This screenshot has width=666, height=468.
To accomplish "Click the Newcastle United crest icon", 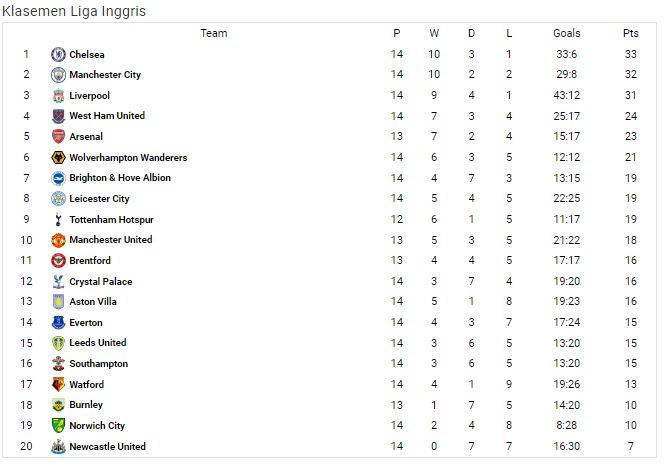I will (58, 446).
